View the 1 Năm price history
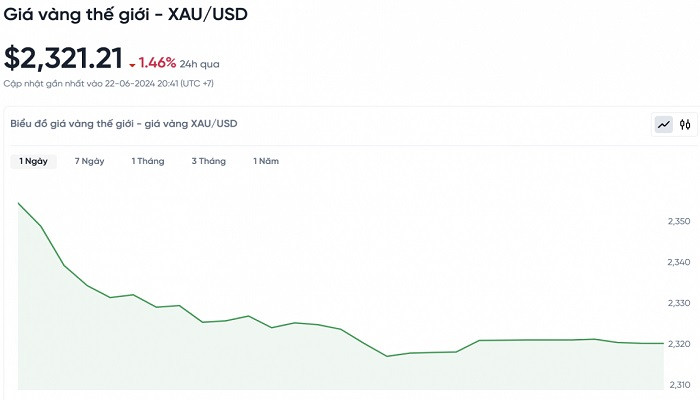The height and width of the screenshot is (400, 700). pyautogui.click(x=266, y=161)
